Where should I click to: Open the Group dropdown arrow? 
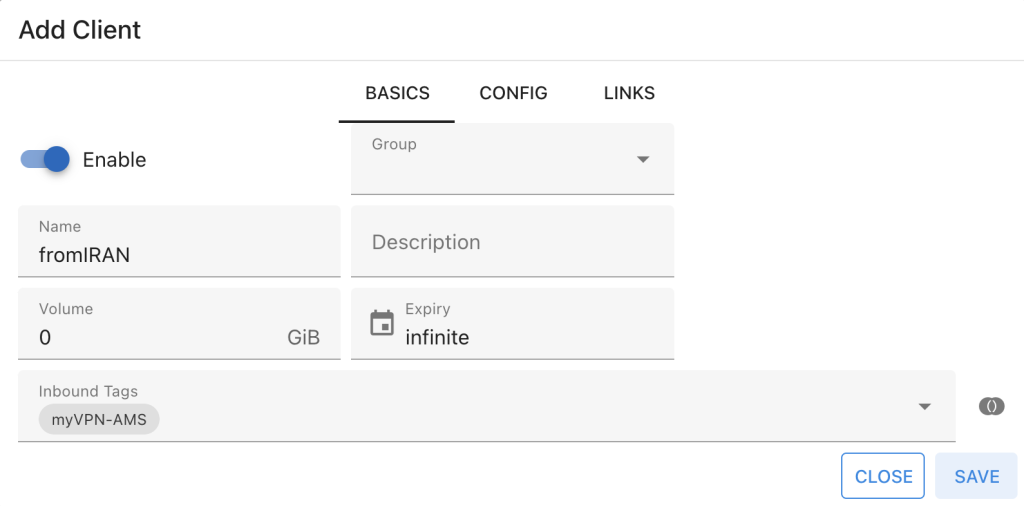click(643, 160)
